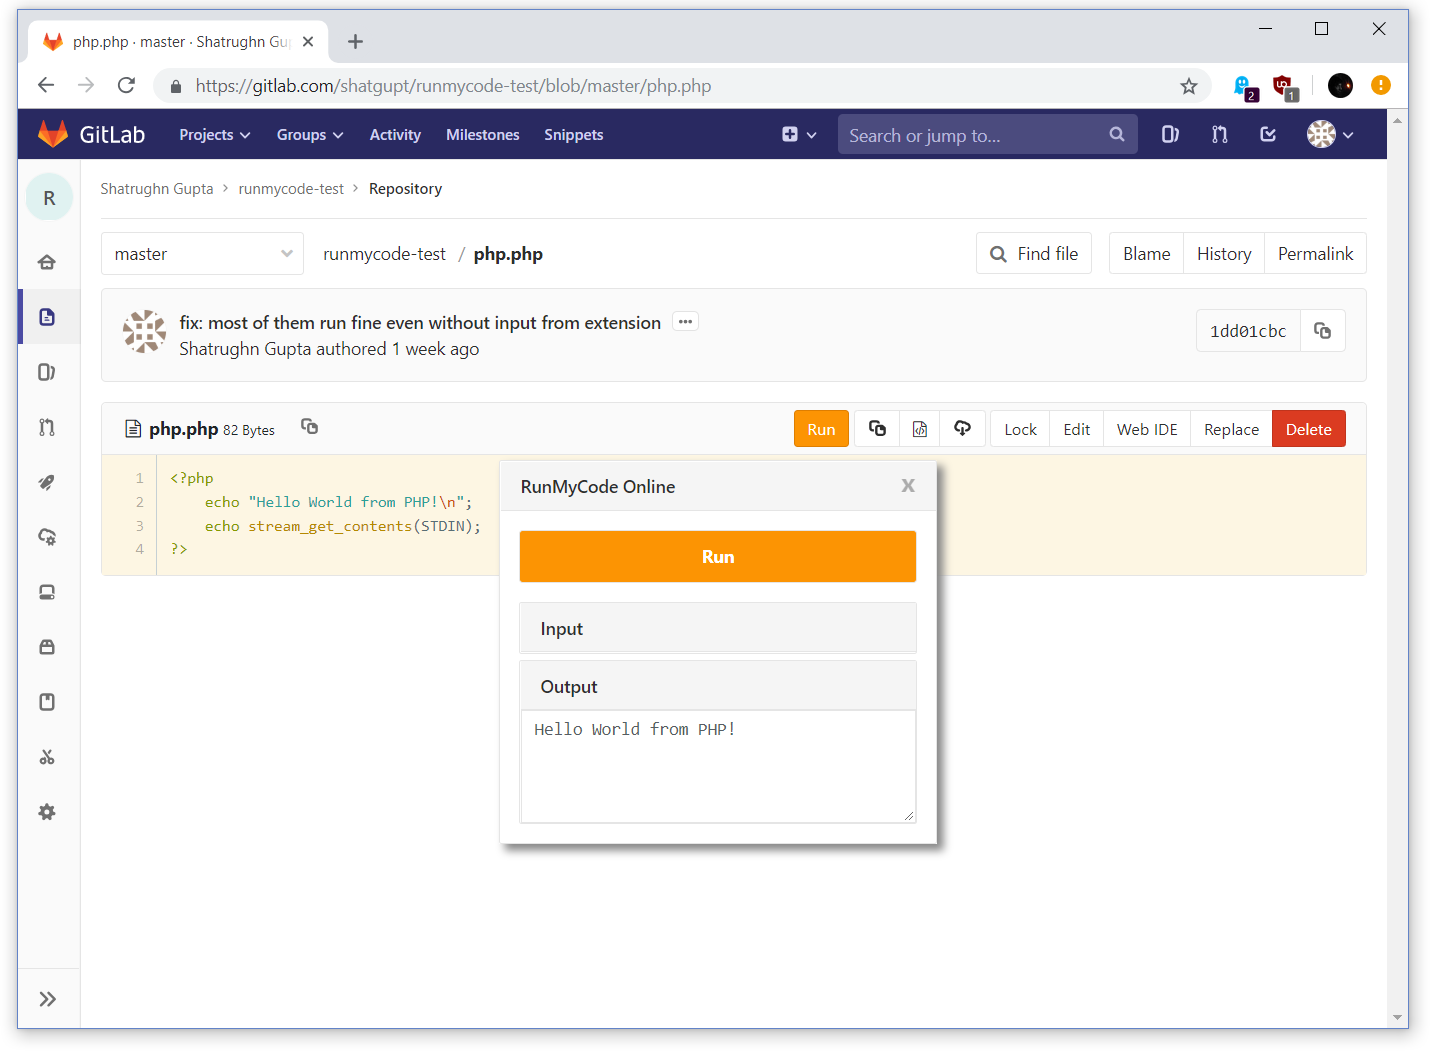Image resolution: width=1430 pixels, height=1051 pixels.
Task: Lock the php.php file
Action: pyautogui.click(x=1020, y=429)
